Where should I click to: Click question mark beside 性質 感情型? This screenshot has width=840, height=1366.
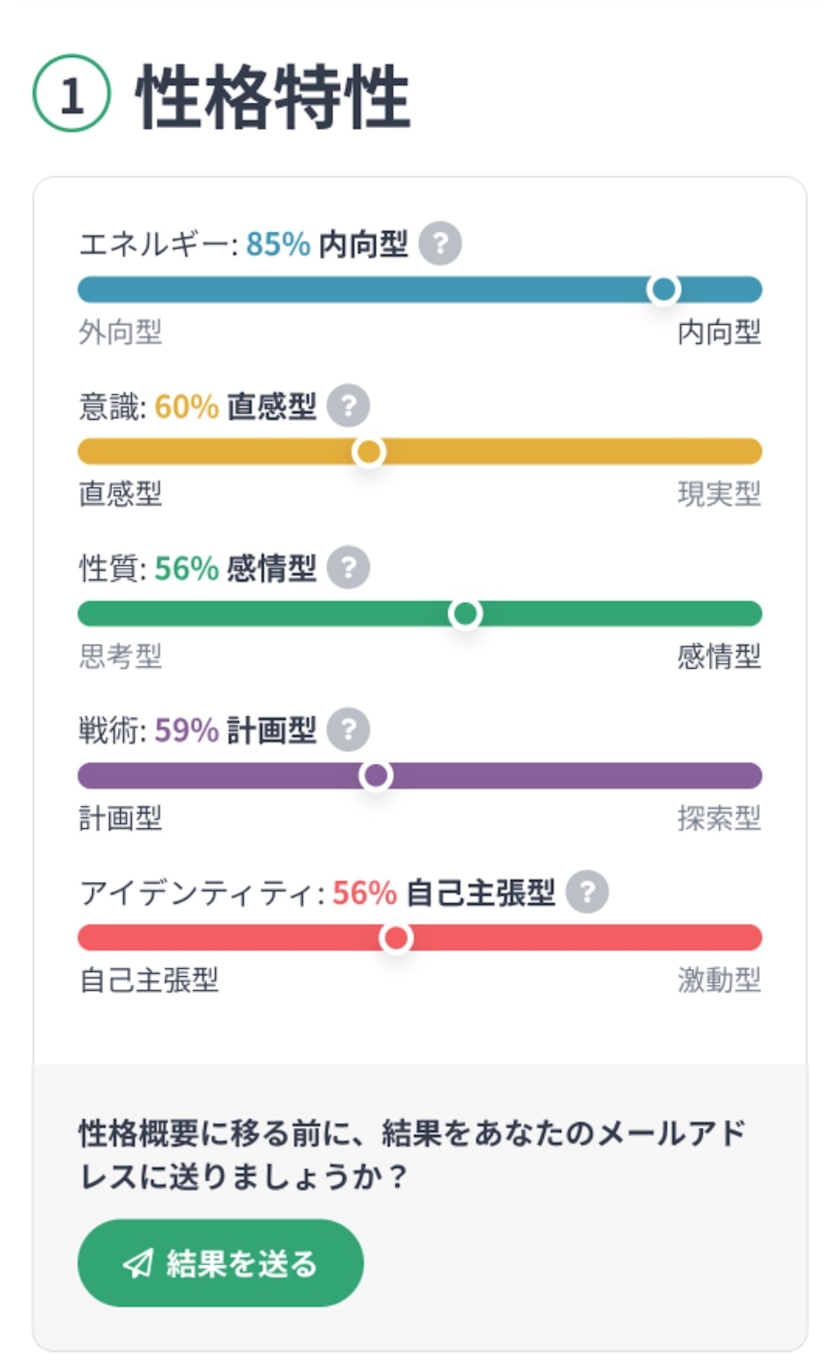tap(348, 568)
